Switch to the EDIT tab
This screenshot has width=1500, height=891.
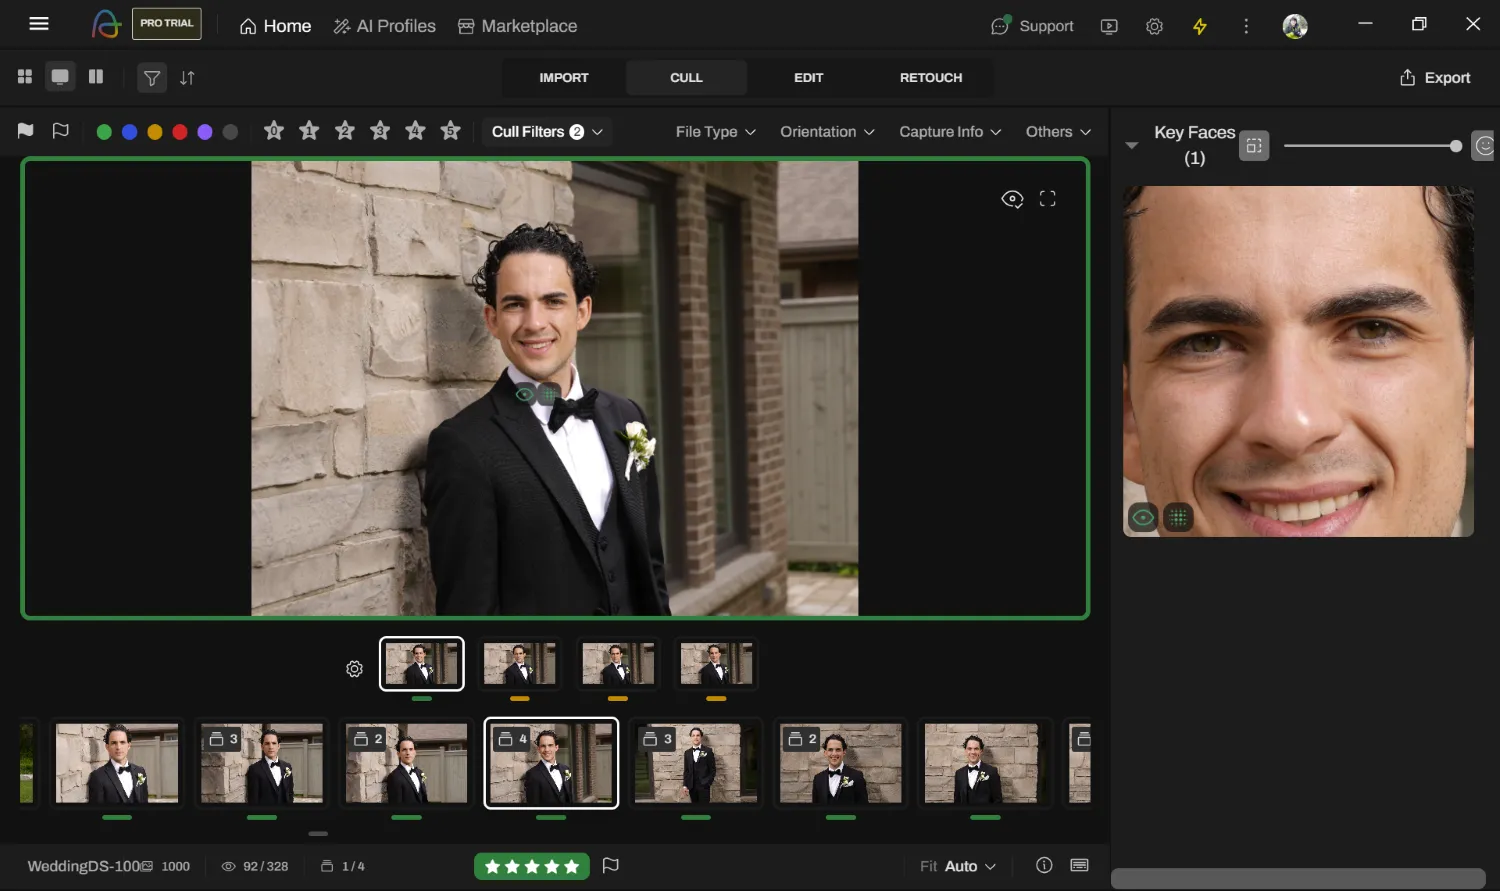(809, 77)
